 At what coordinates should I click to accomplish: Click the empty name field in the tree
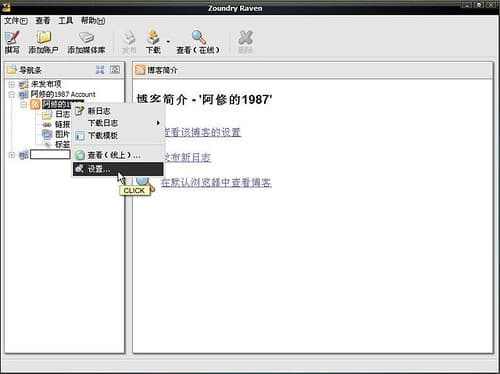click(x=50, y=154)
